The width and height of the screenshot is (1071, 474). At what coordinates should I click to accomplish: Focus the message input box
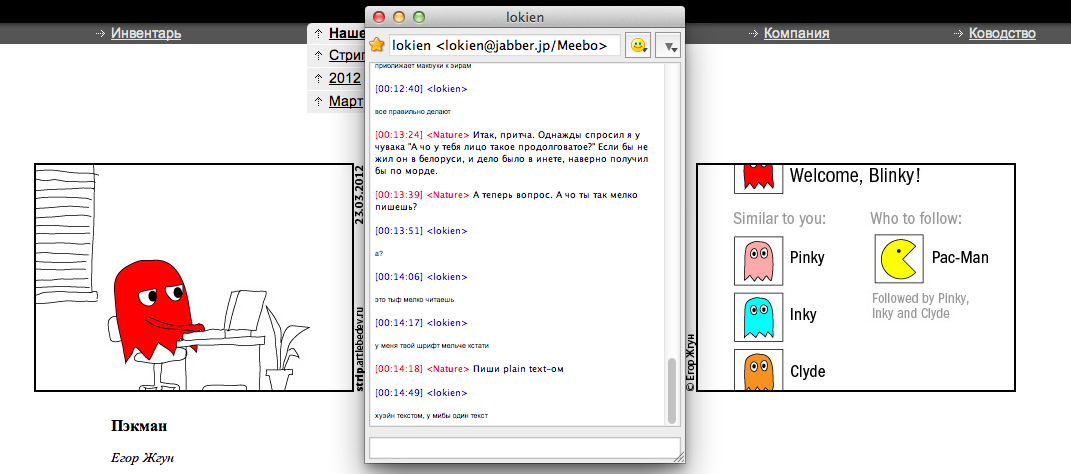click(x=523, y=447)
